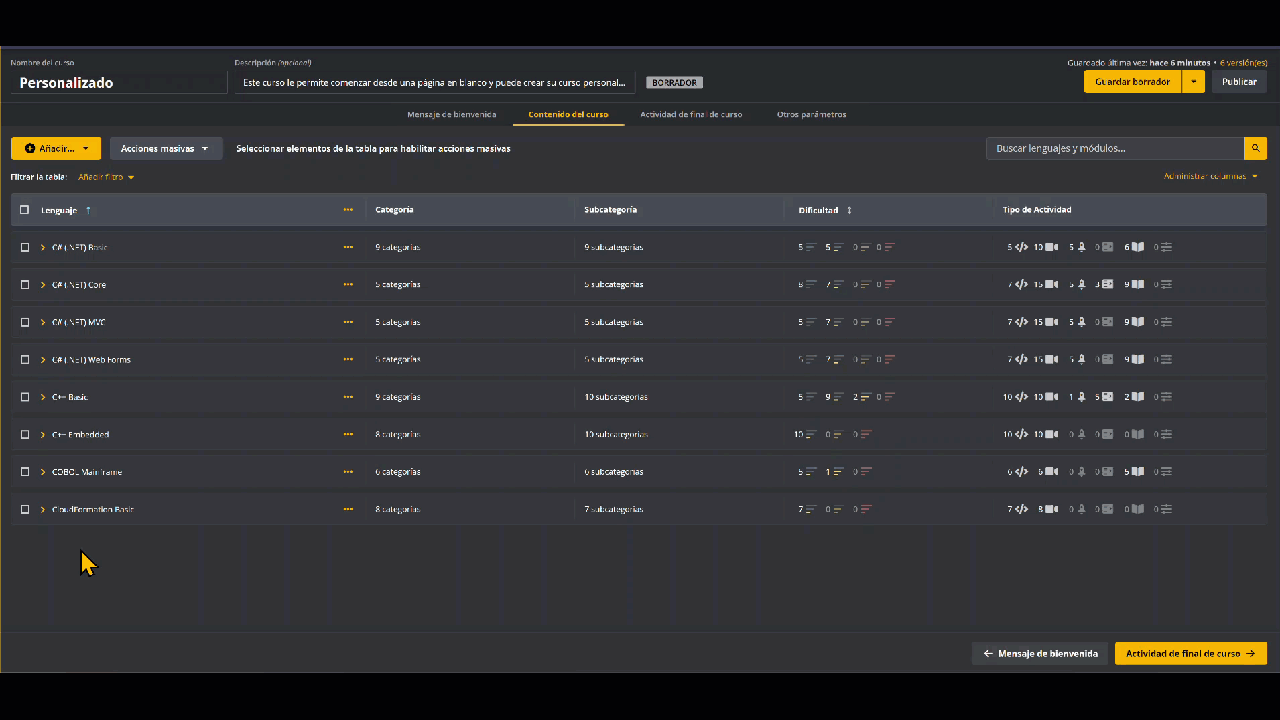Check the C# (.NET) Web Forms row checkbox
1280x720 pixels.
(25, 359)
